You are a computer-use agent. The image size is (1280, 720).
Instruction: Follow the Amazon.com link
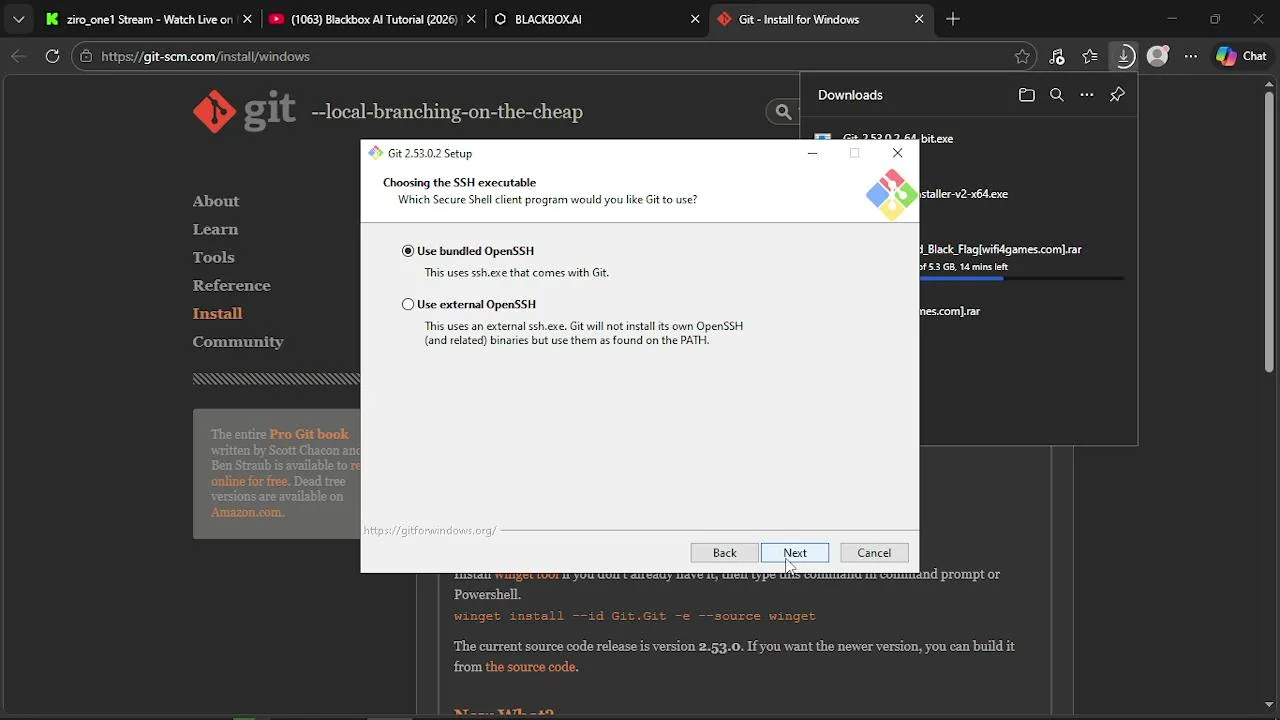[x=247, y=512]
